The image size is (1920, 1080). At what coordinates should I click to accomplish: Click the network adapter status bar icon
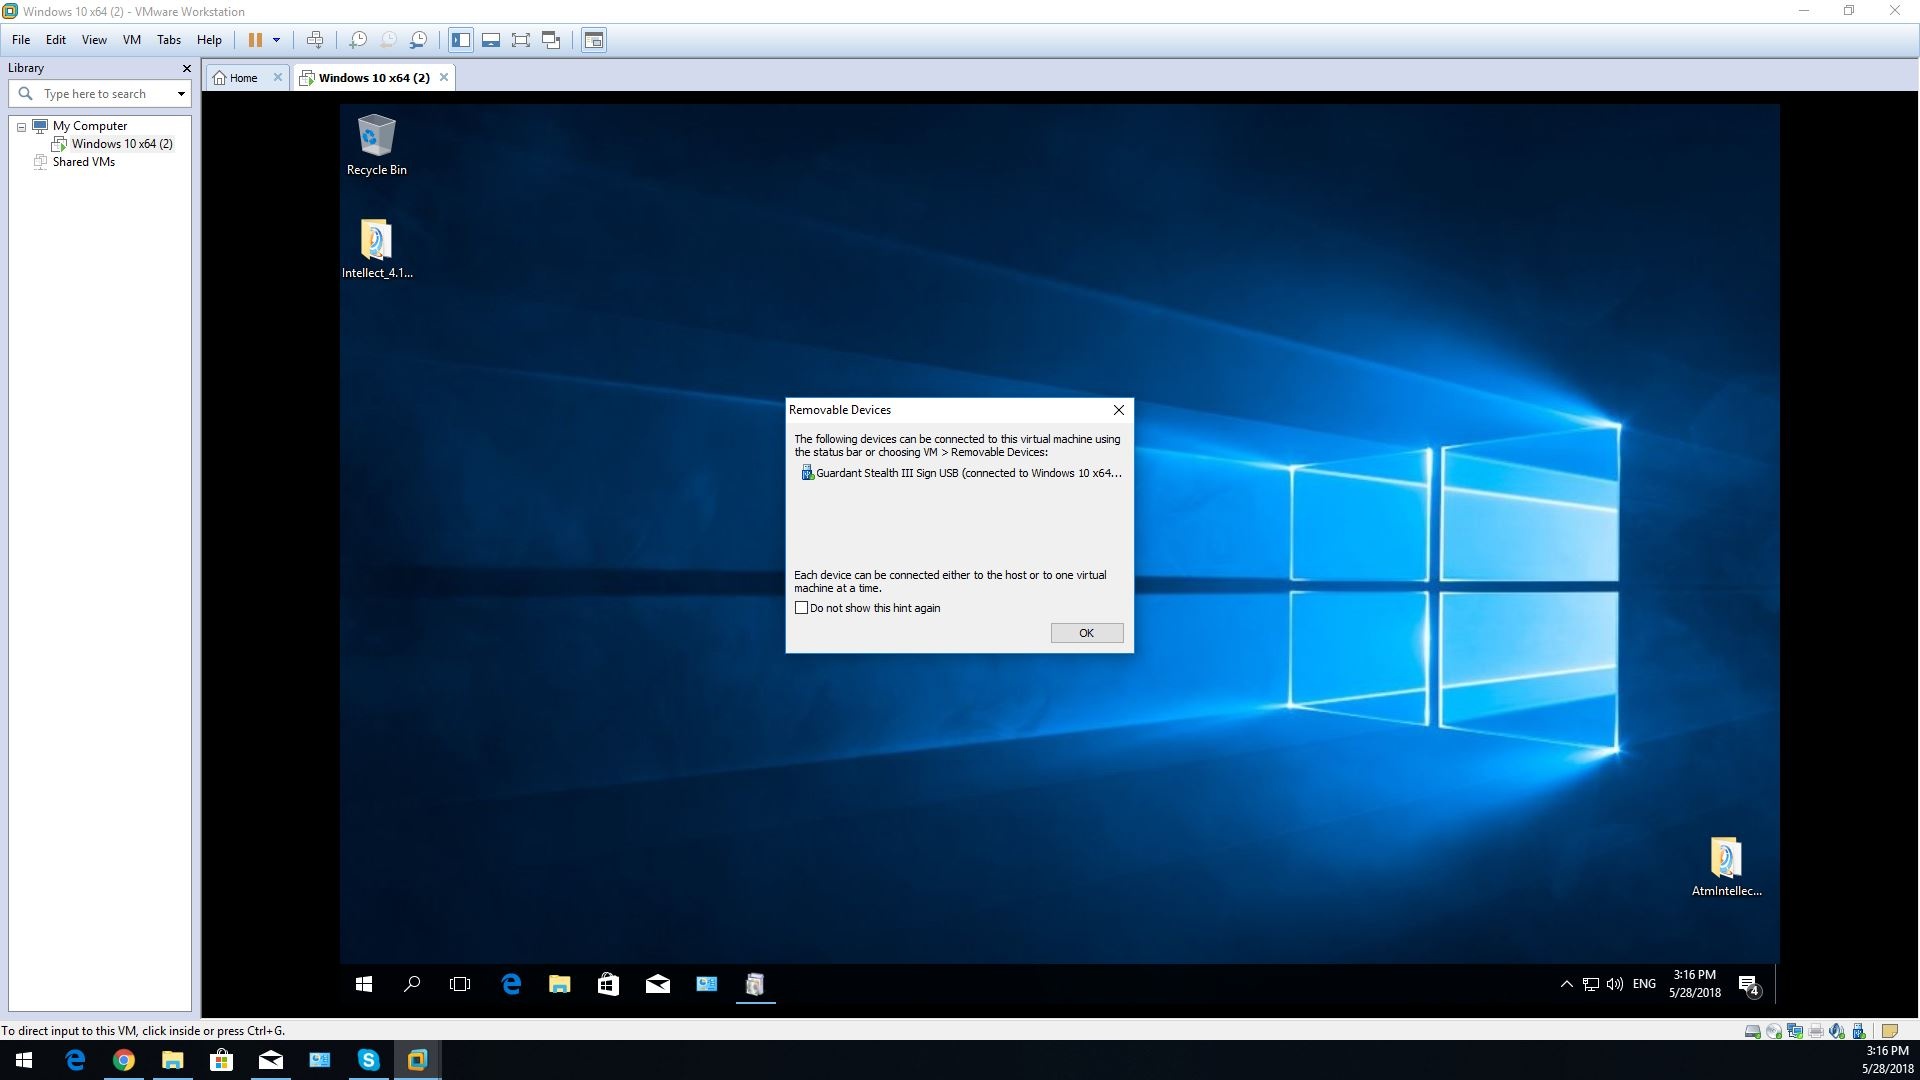click(x=1795, y=1031)
